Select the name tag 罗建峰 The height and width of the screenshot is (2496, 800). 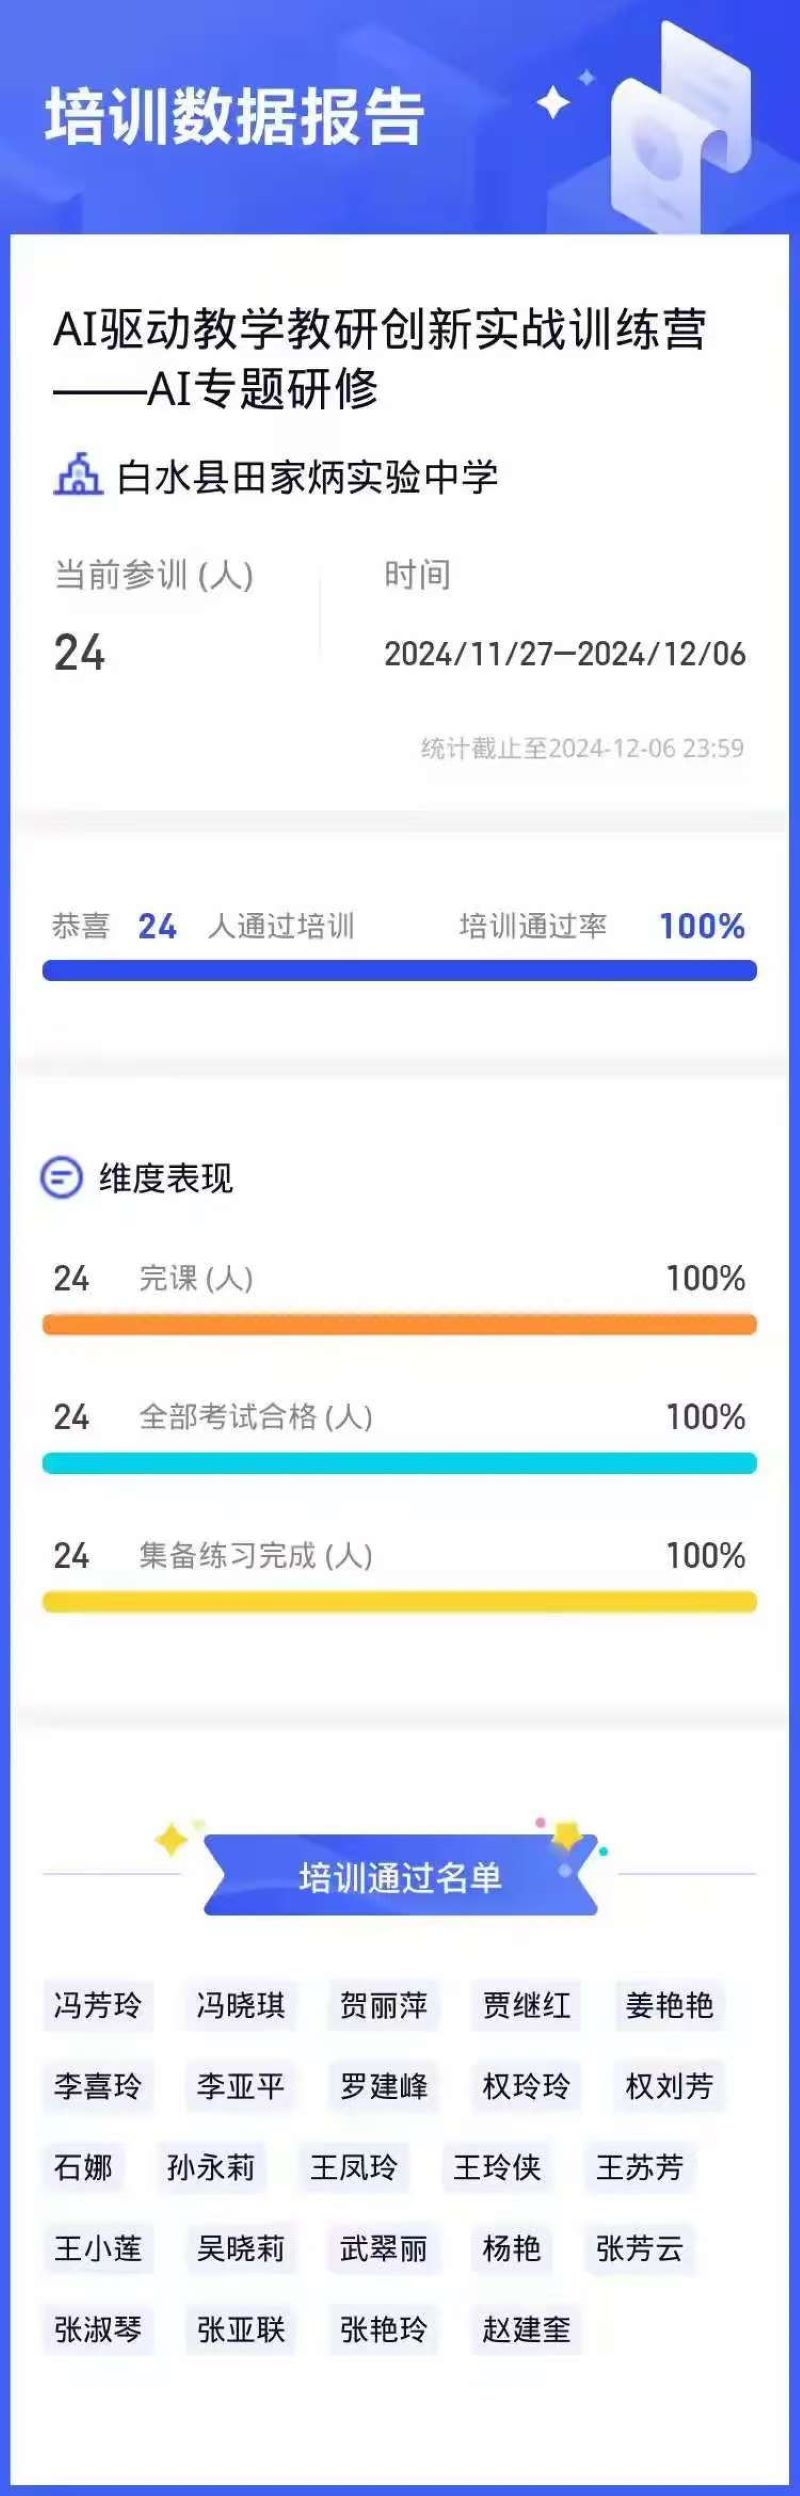coord(384,2086)
